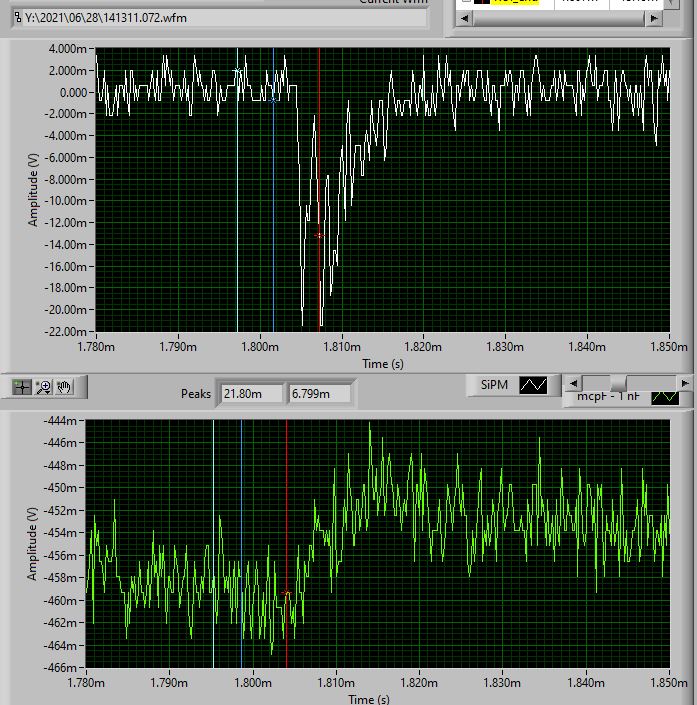Image resolution: width=697 pixels, height=705 pixels.
Task: Click the first Peaks value field 21.80m
Action: pos(251,394)
